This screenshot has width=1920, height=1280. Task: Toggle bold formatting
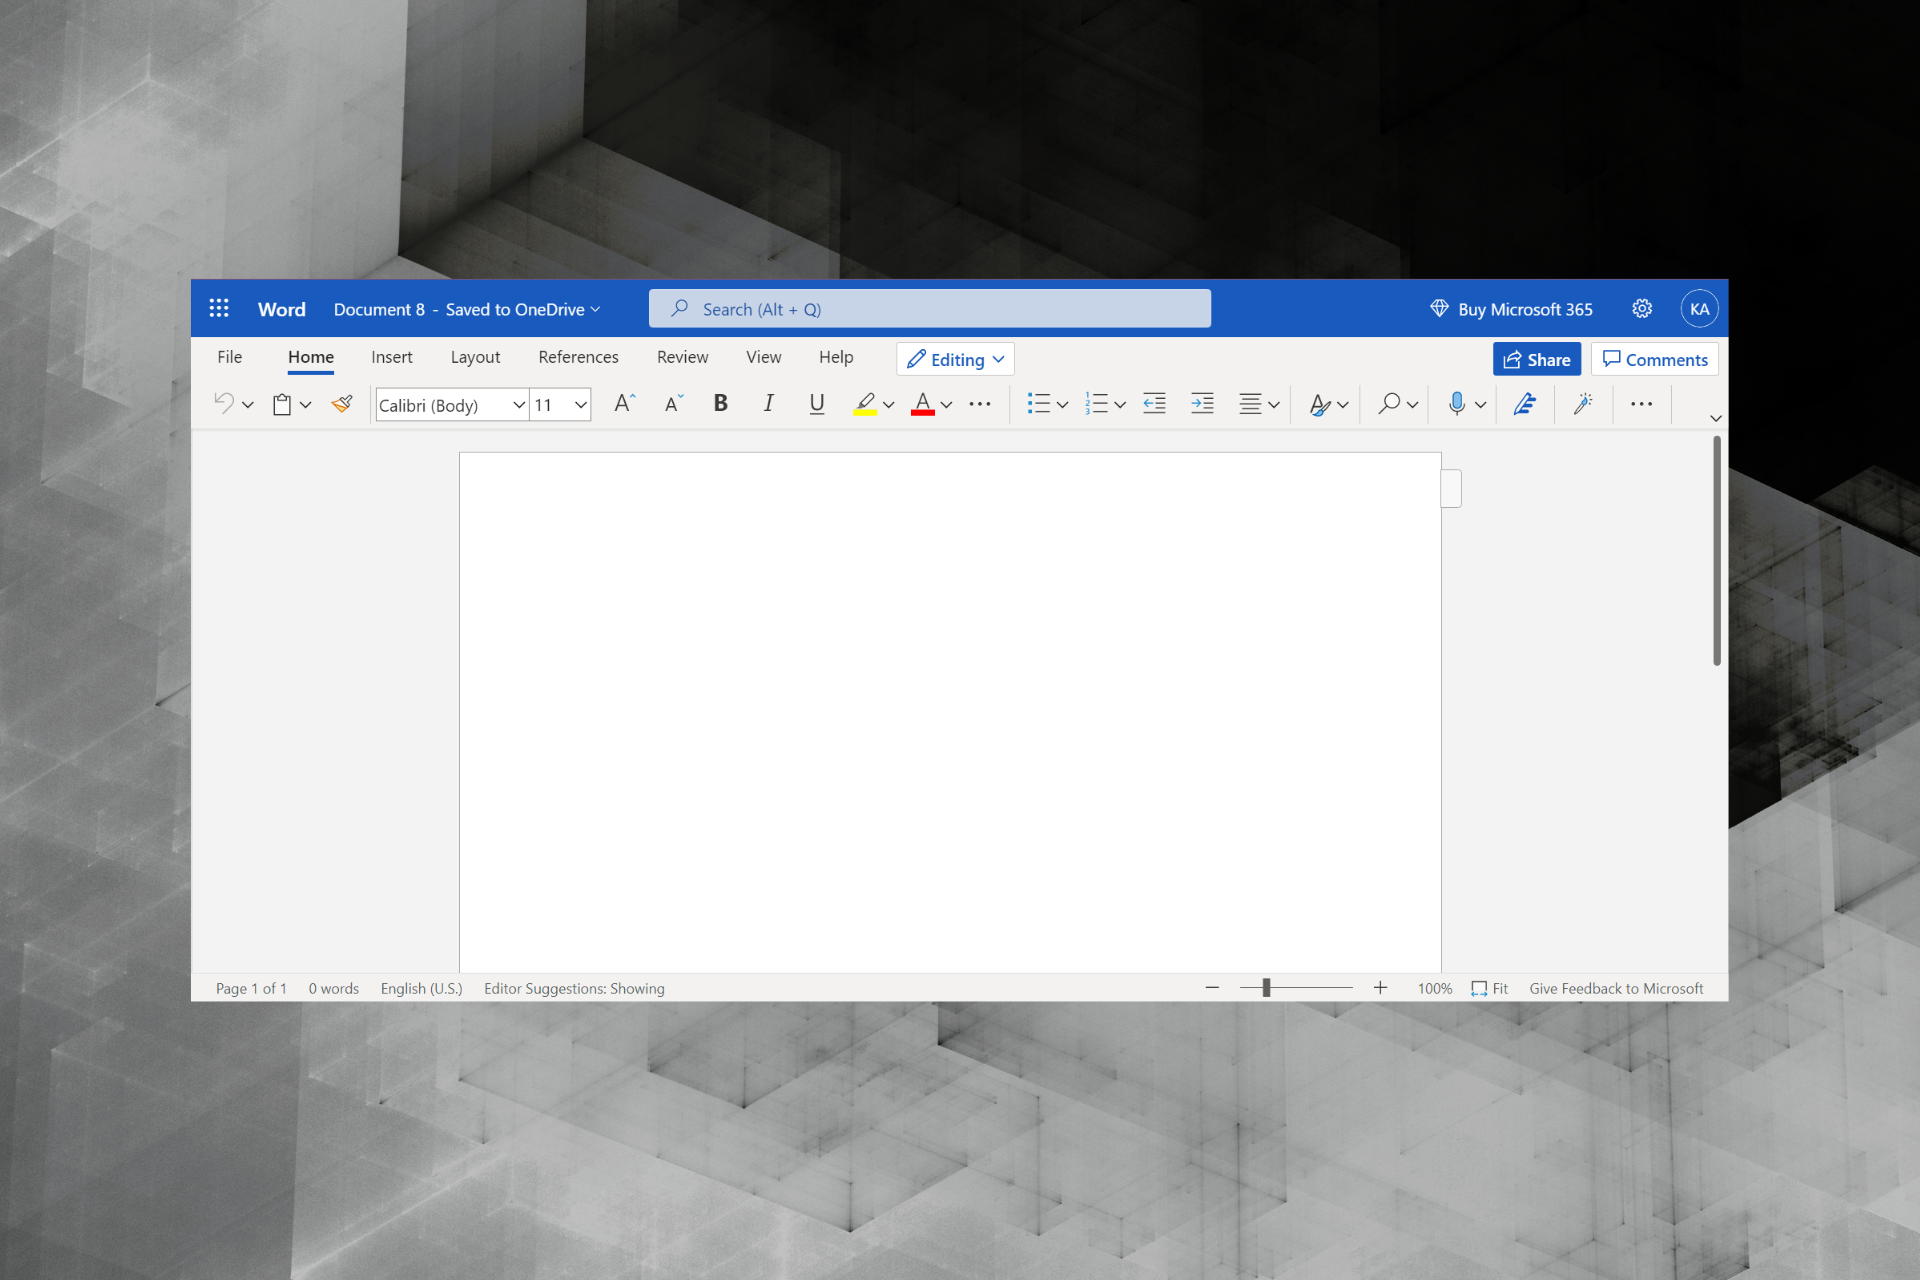720,403
